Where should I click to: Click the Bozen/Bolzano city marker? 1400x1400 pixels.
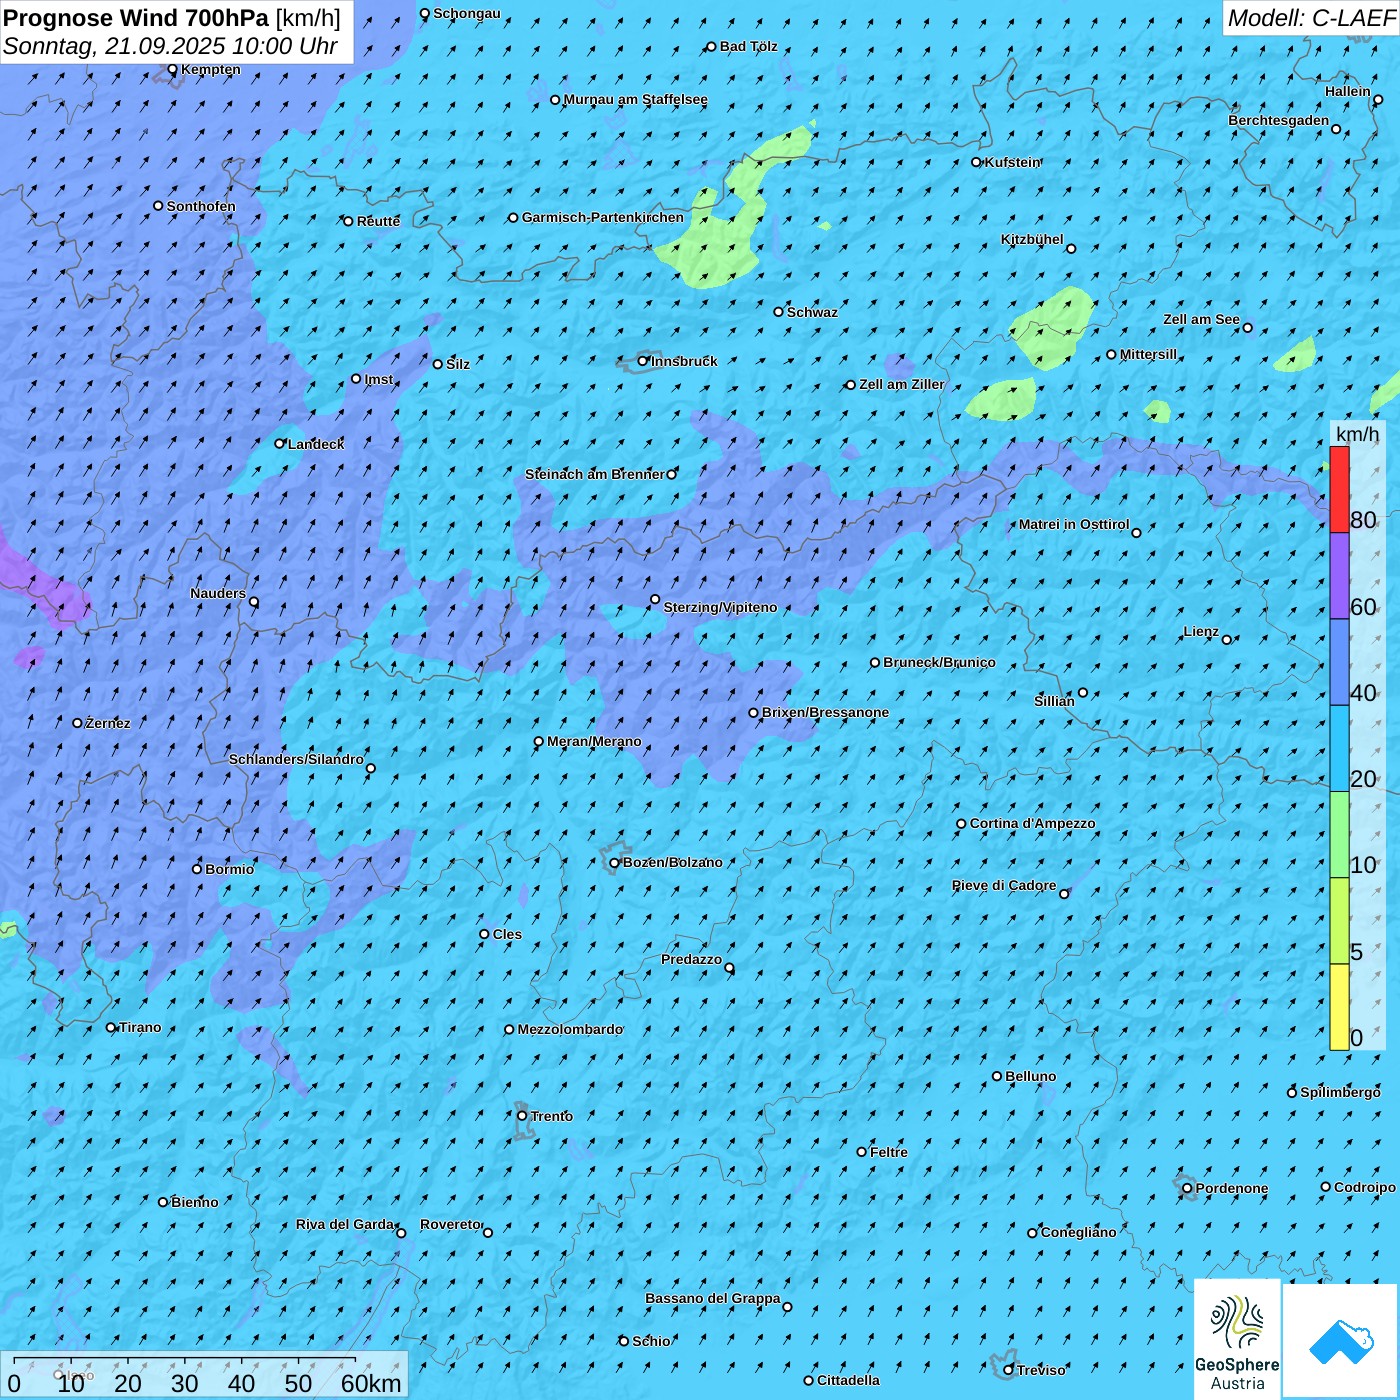(615, 863)
